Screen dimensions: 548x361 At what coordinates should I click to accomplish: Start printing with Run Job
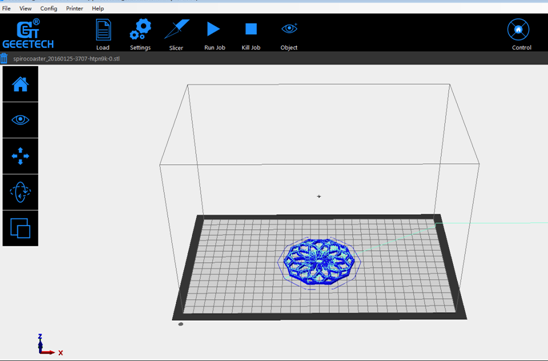pyautogui.click(x=213, y=29)
